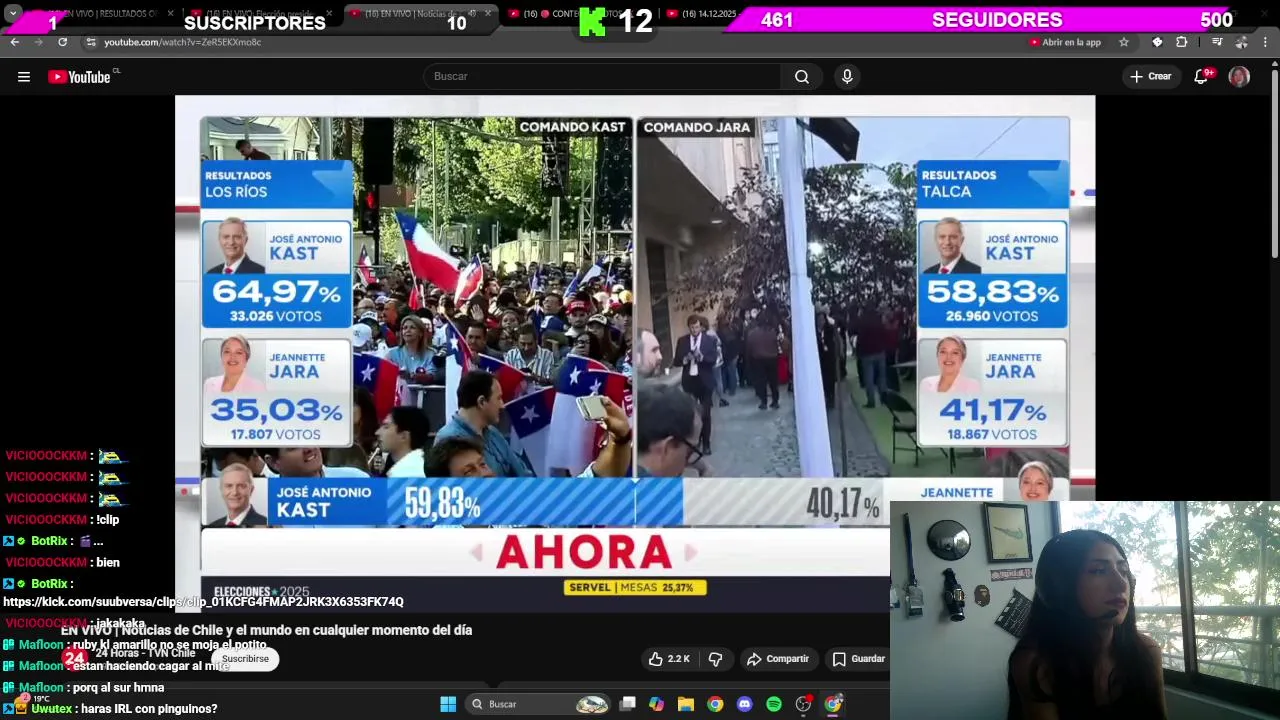
Task: Open the kick.com clip link in chat
Action: (203, 602)
